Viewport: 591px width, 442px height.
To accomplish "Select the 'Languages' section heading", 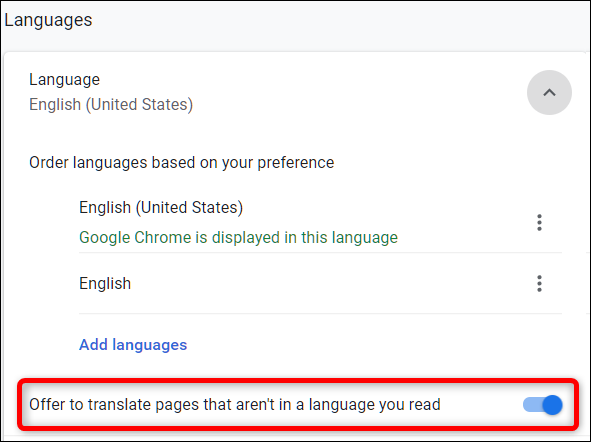I will [x=48, y=20].
